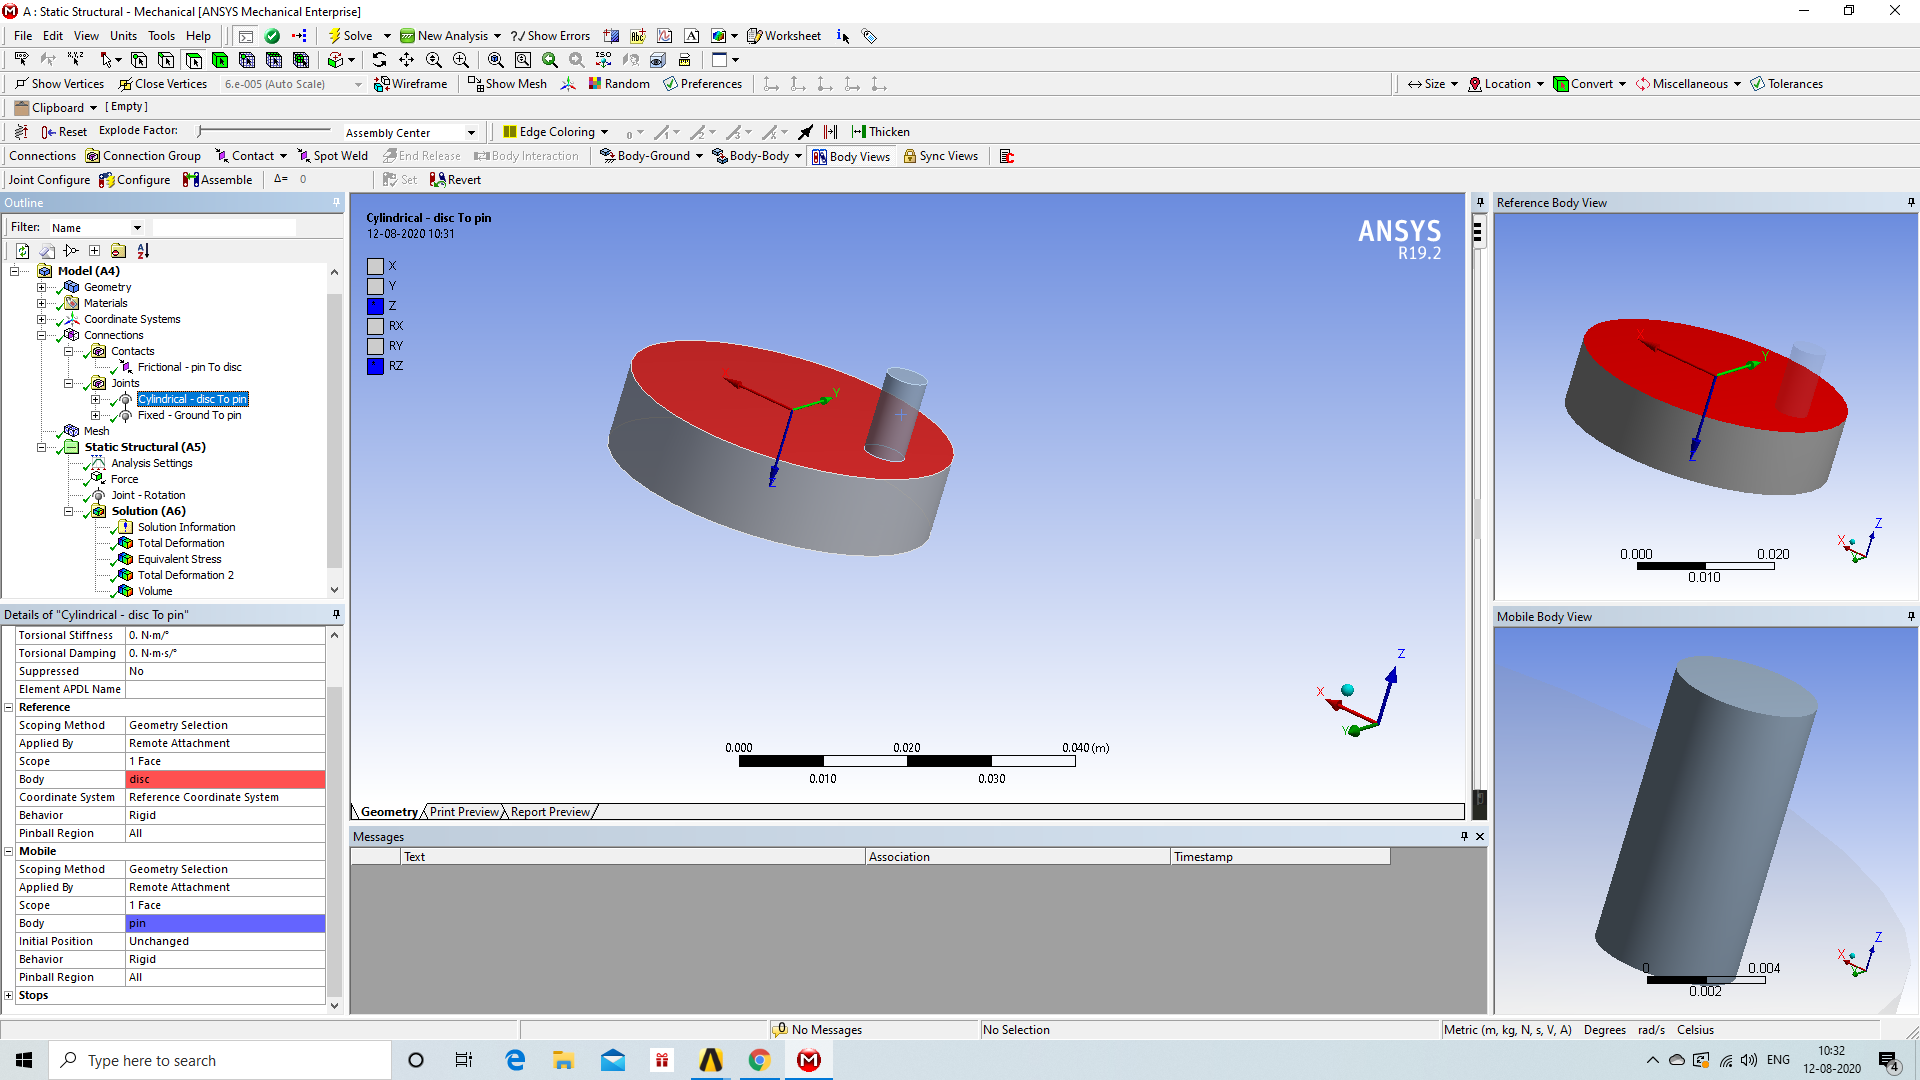Open the Tools menu
Viewport: 1920px width, 1080px height.
(x=161, y=36)
